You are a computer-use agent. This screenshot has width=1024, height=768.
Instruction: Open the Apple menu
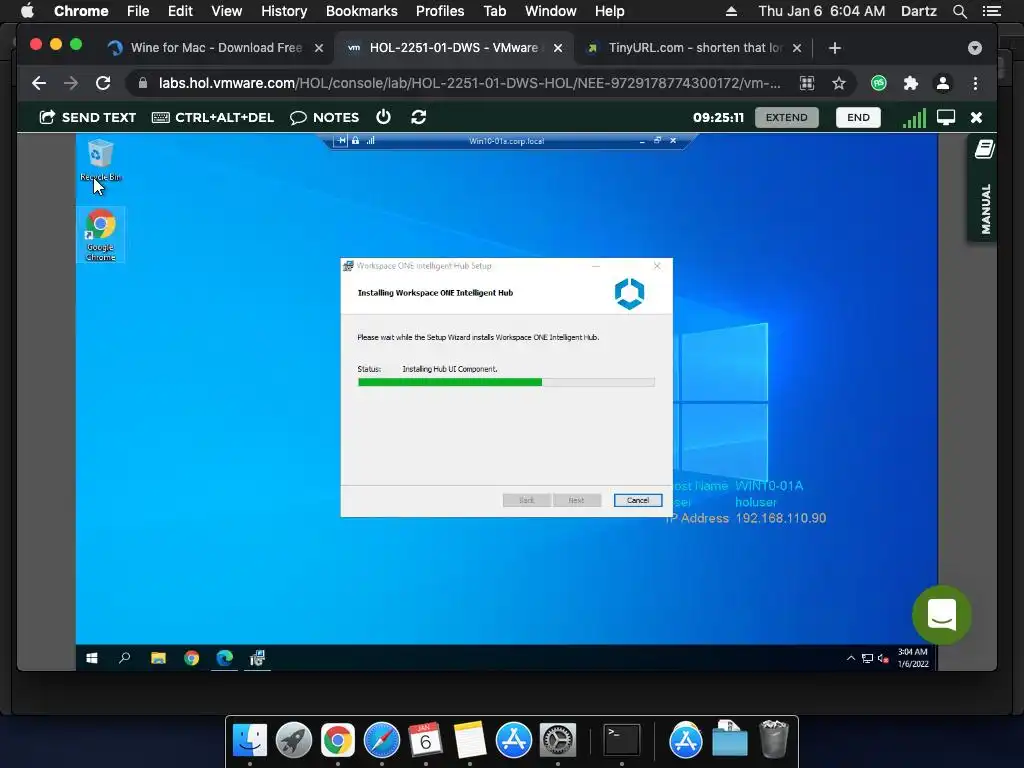point(27,11)
